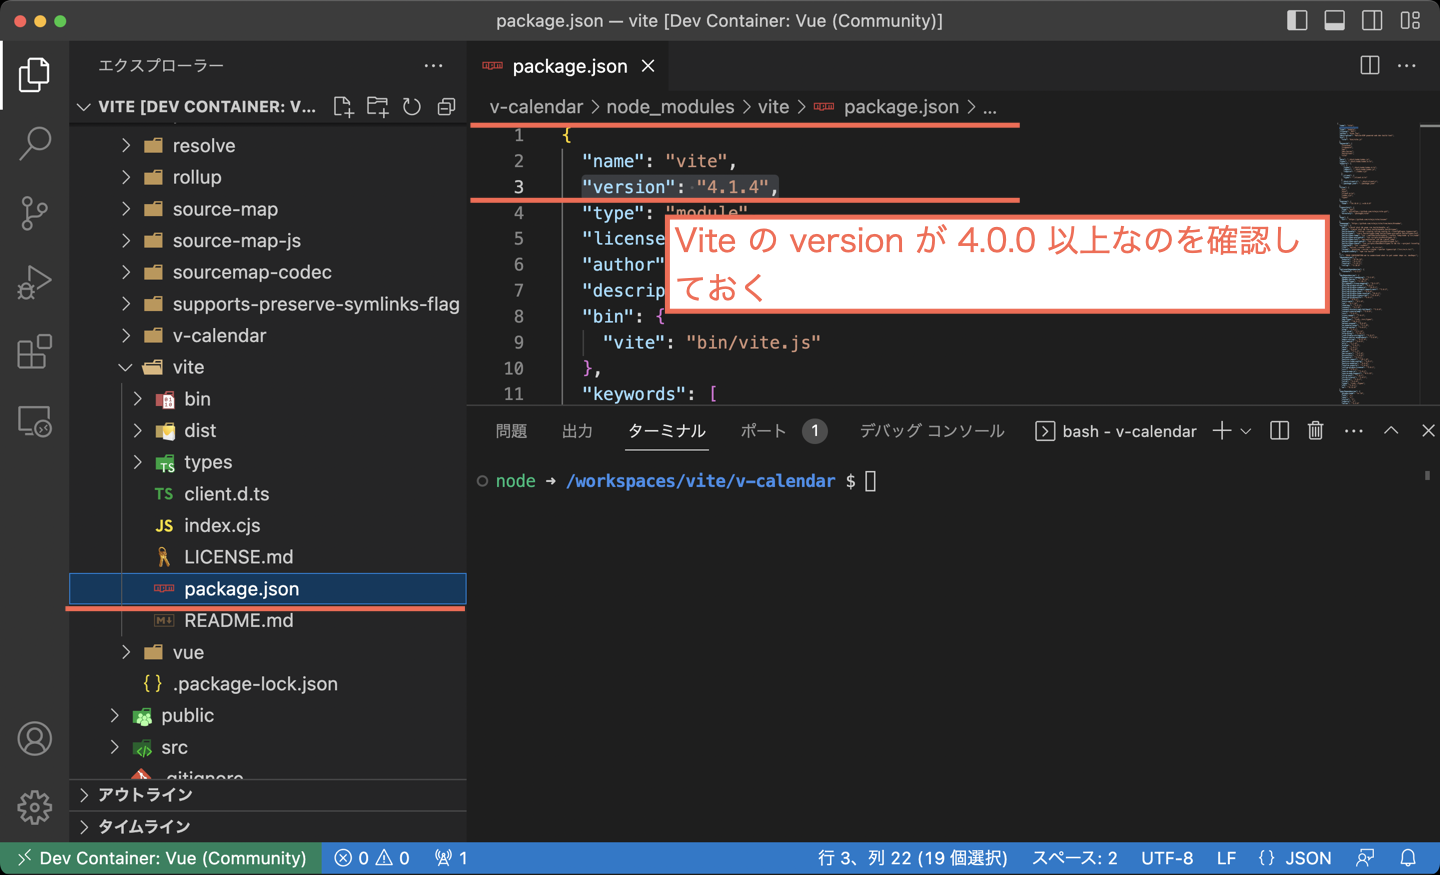Focus the bash terminal prompt

(x=870, y=482)
